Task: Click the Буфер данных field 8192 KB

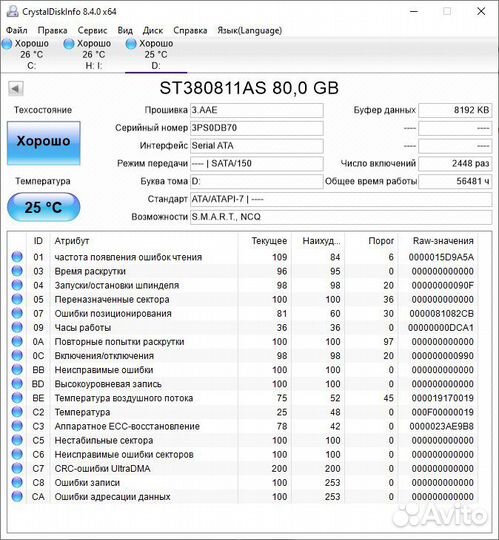Action: pyautogui.click(x=455, y=110)
